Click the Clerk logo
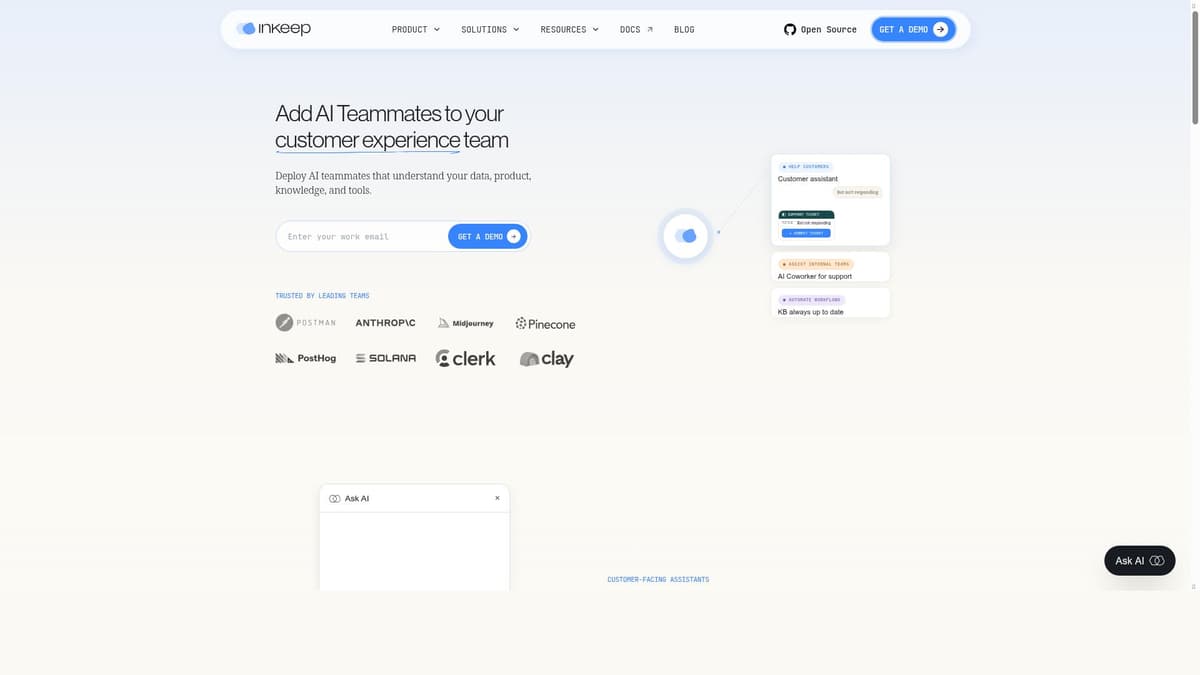The width and height of the screenshot is (1200, 675). click(465, 358)
